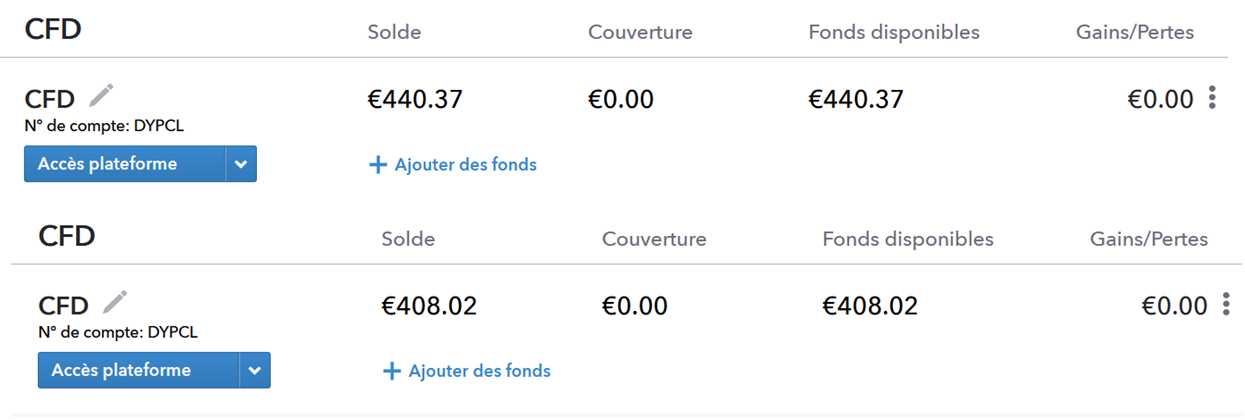Click the plus icon in the €408.02 account row

[392, 371]
